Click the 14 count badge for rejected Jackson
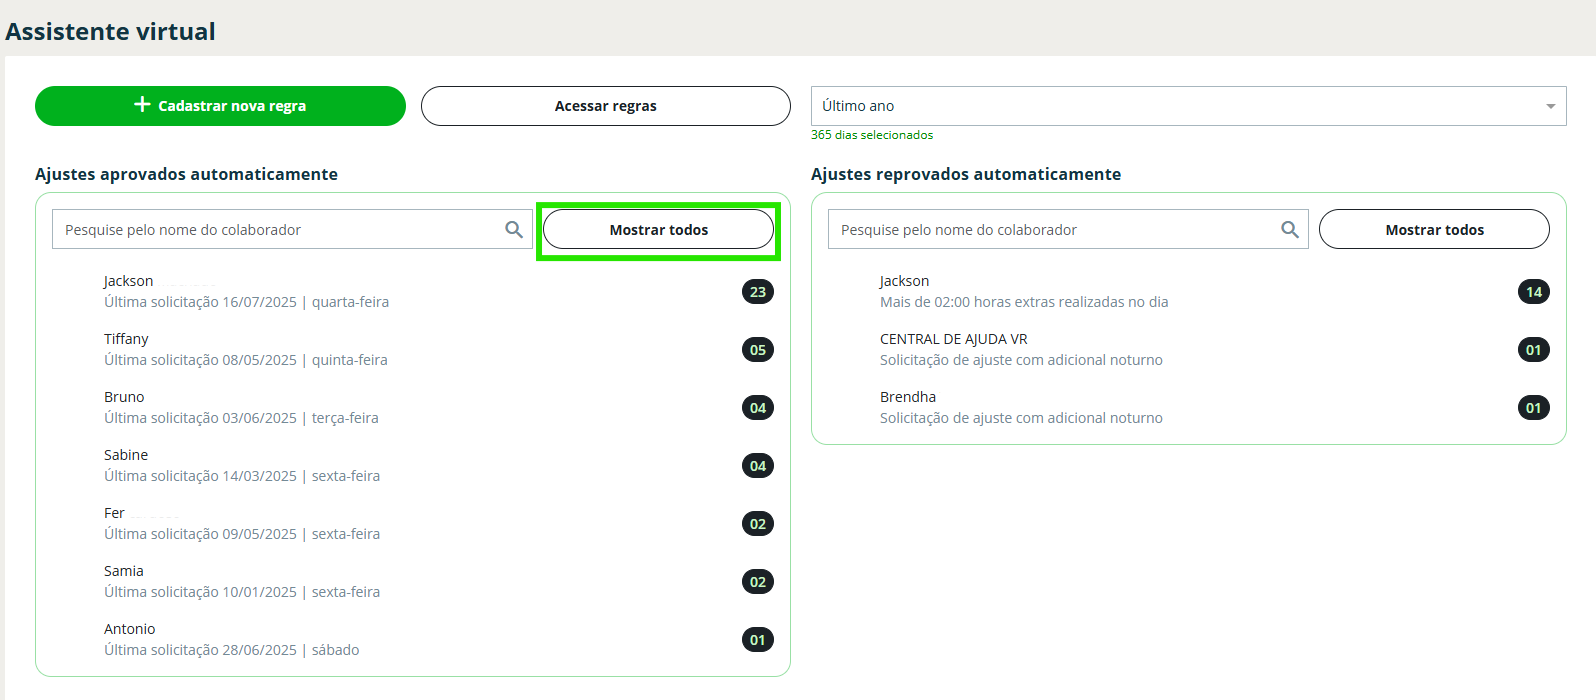The height and width of the screenshot is (700, 1596). (x=1534, y=292)
